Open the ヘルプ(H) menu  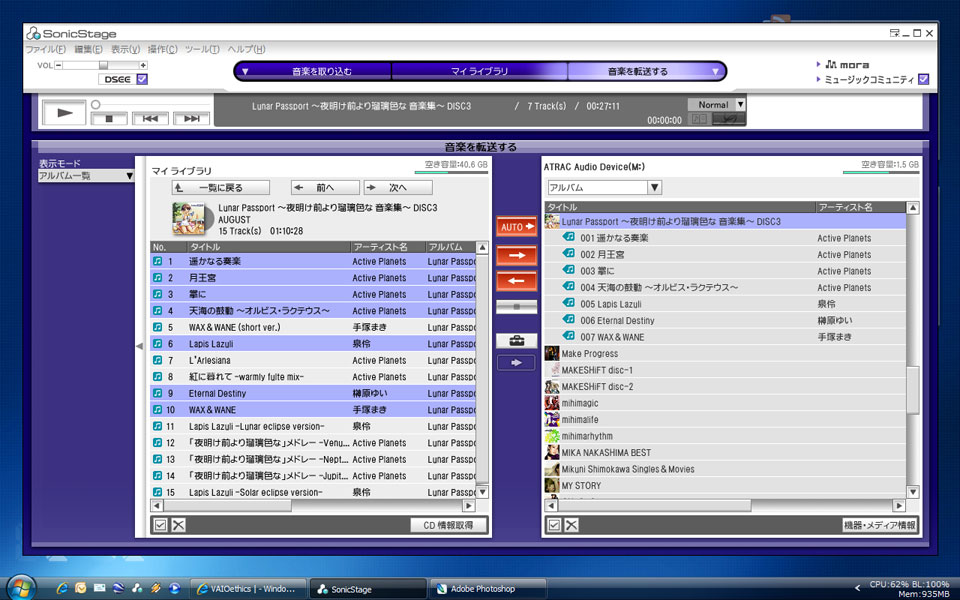pyautogui.click(x=246, y=50)
